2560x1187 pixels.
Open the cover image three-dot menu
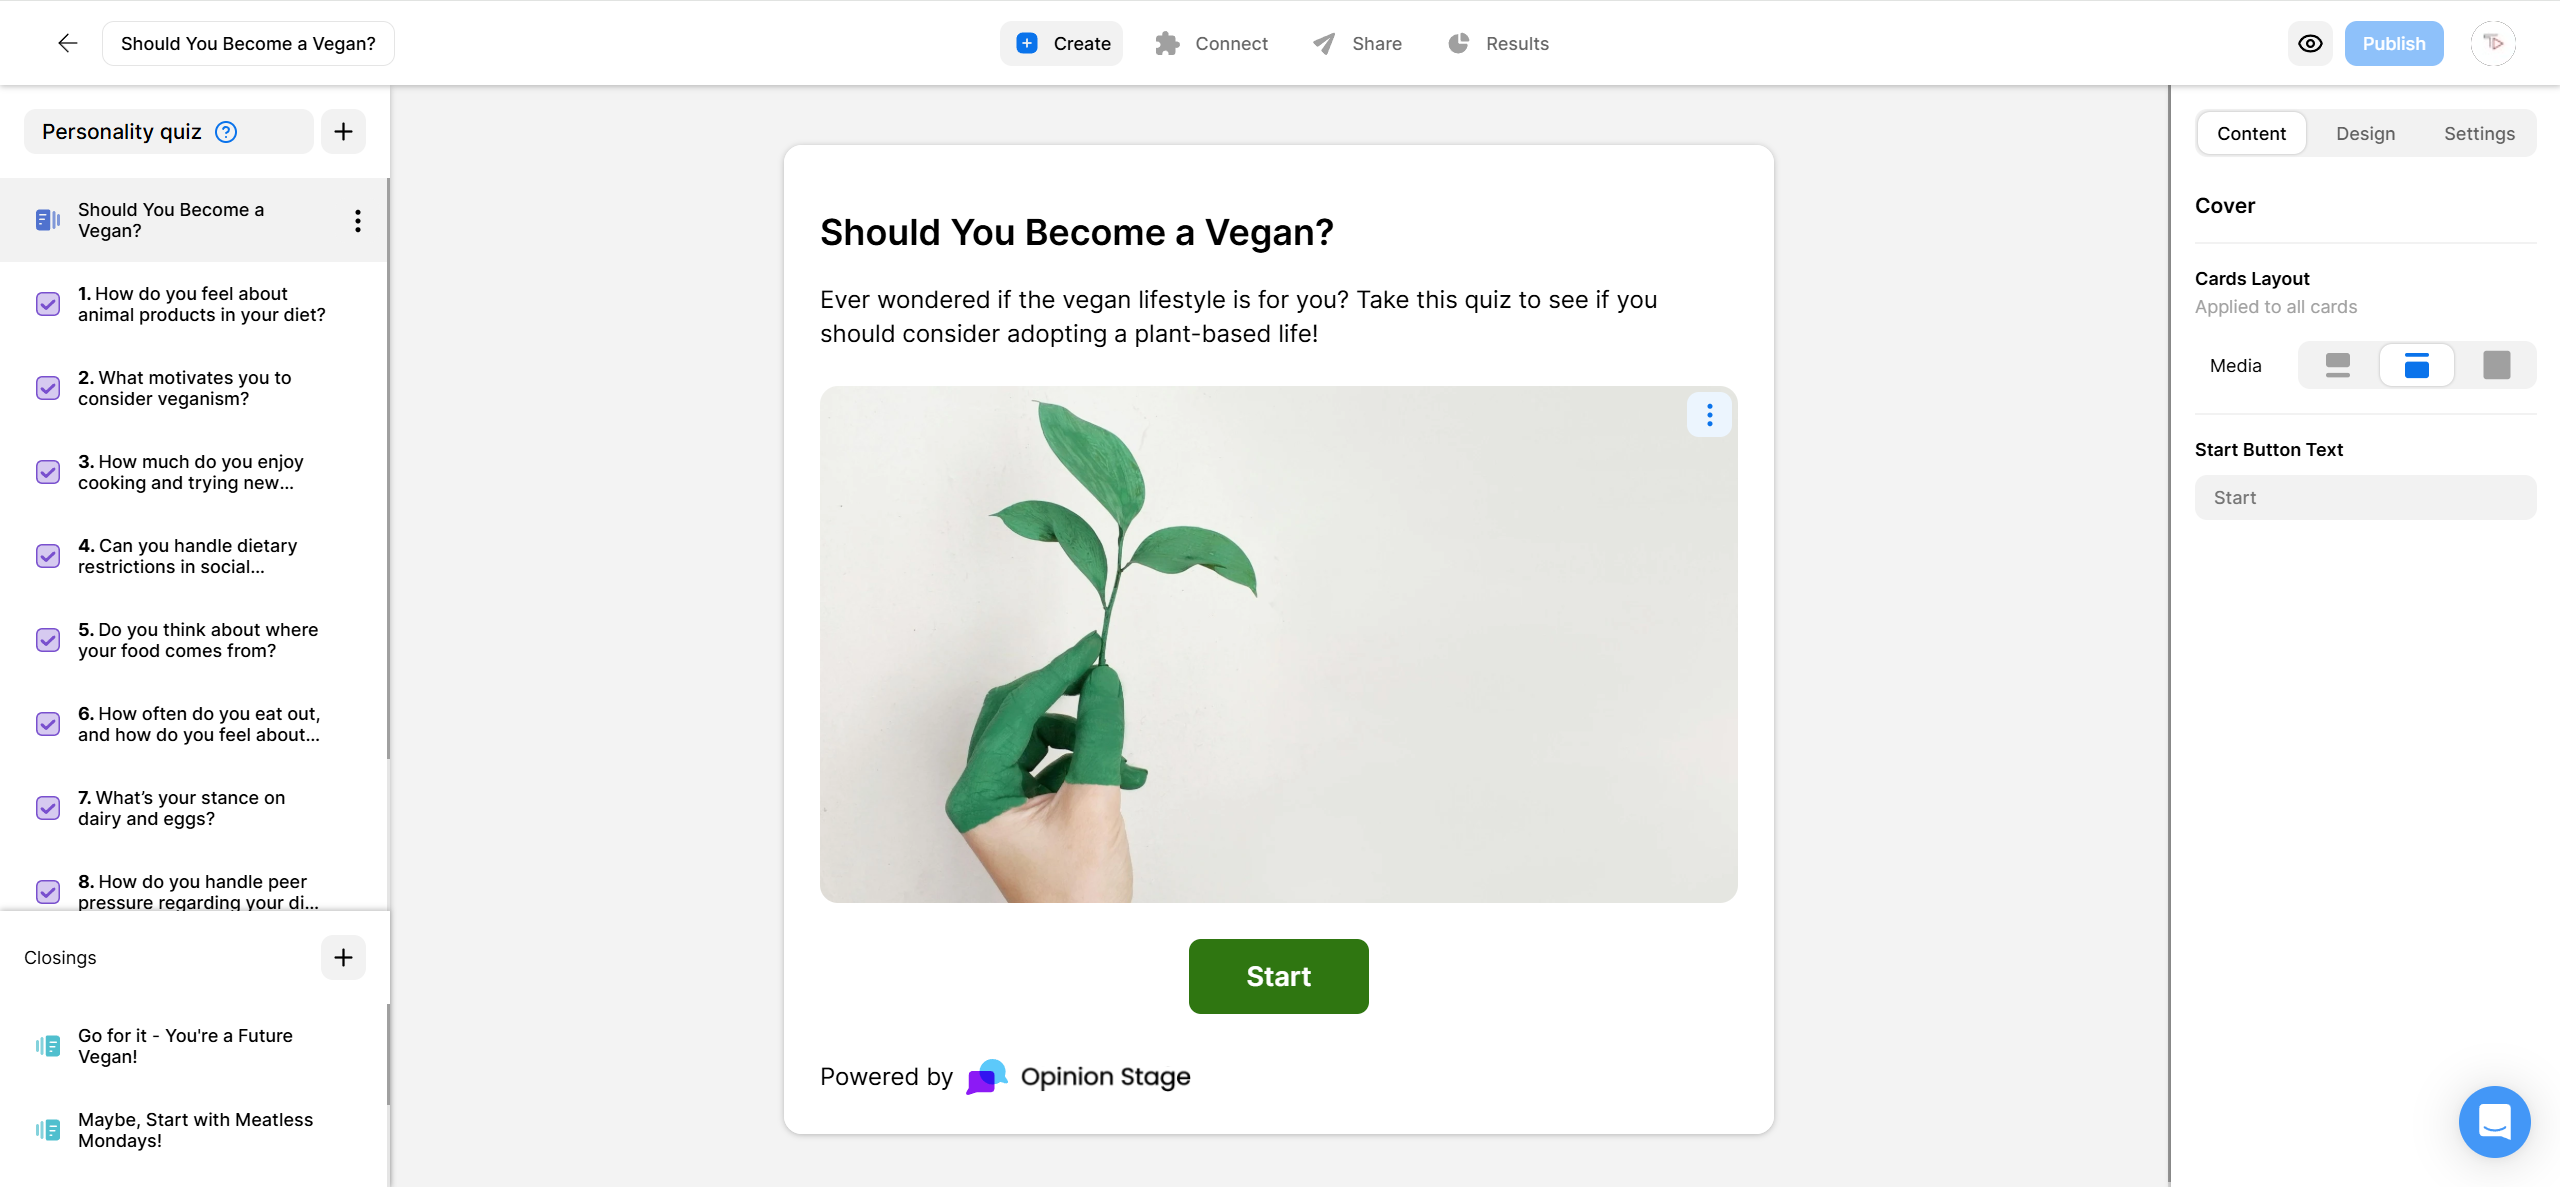point(1709,414)
